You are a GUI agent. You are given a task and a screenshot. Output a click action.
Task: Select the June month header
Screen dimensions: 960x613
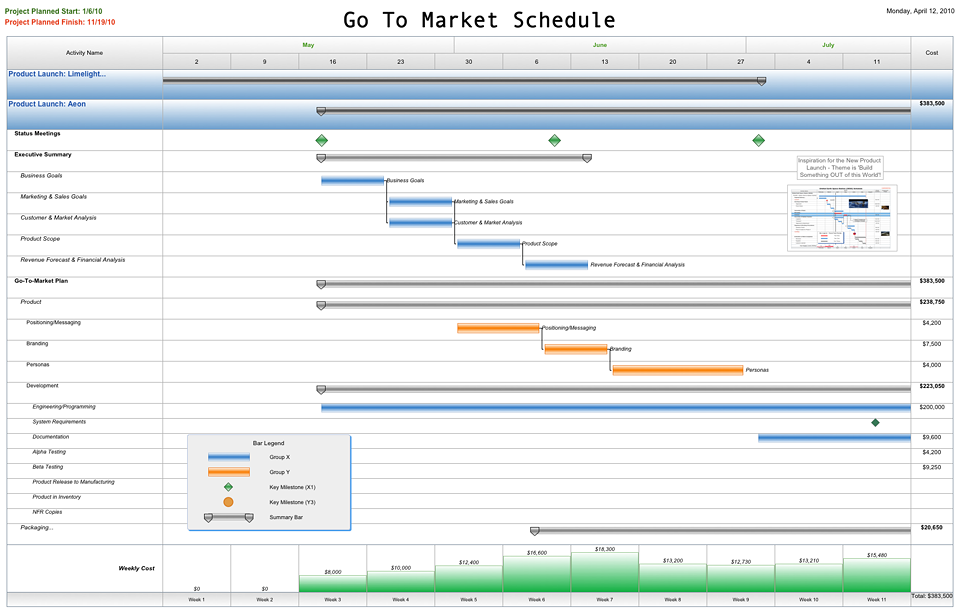[599, 45]
